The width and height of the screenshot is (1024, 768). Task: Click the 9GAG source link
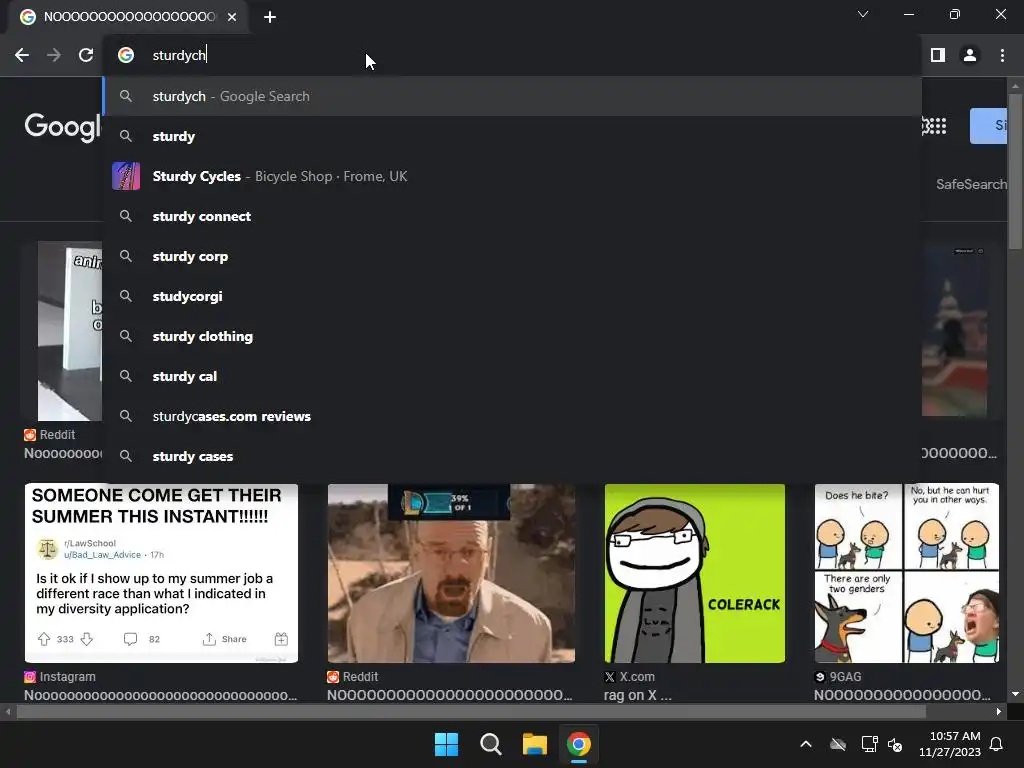[x=838, y=677]
